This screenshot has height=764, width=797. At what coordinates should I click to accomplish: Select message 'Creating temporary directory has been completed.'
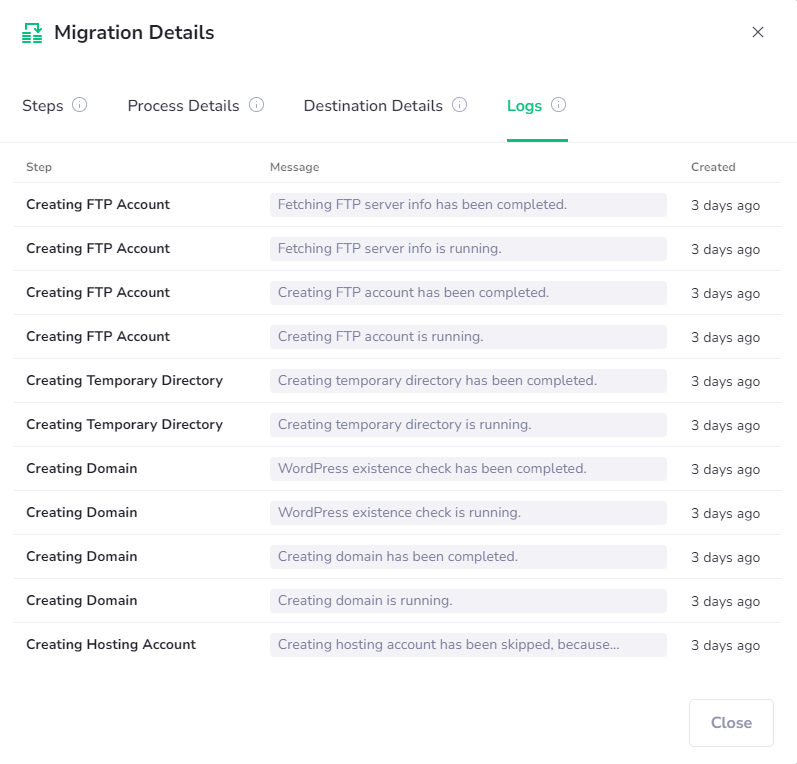point(468,381)
